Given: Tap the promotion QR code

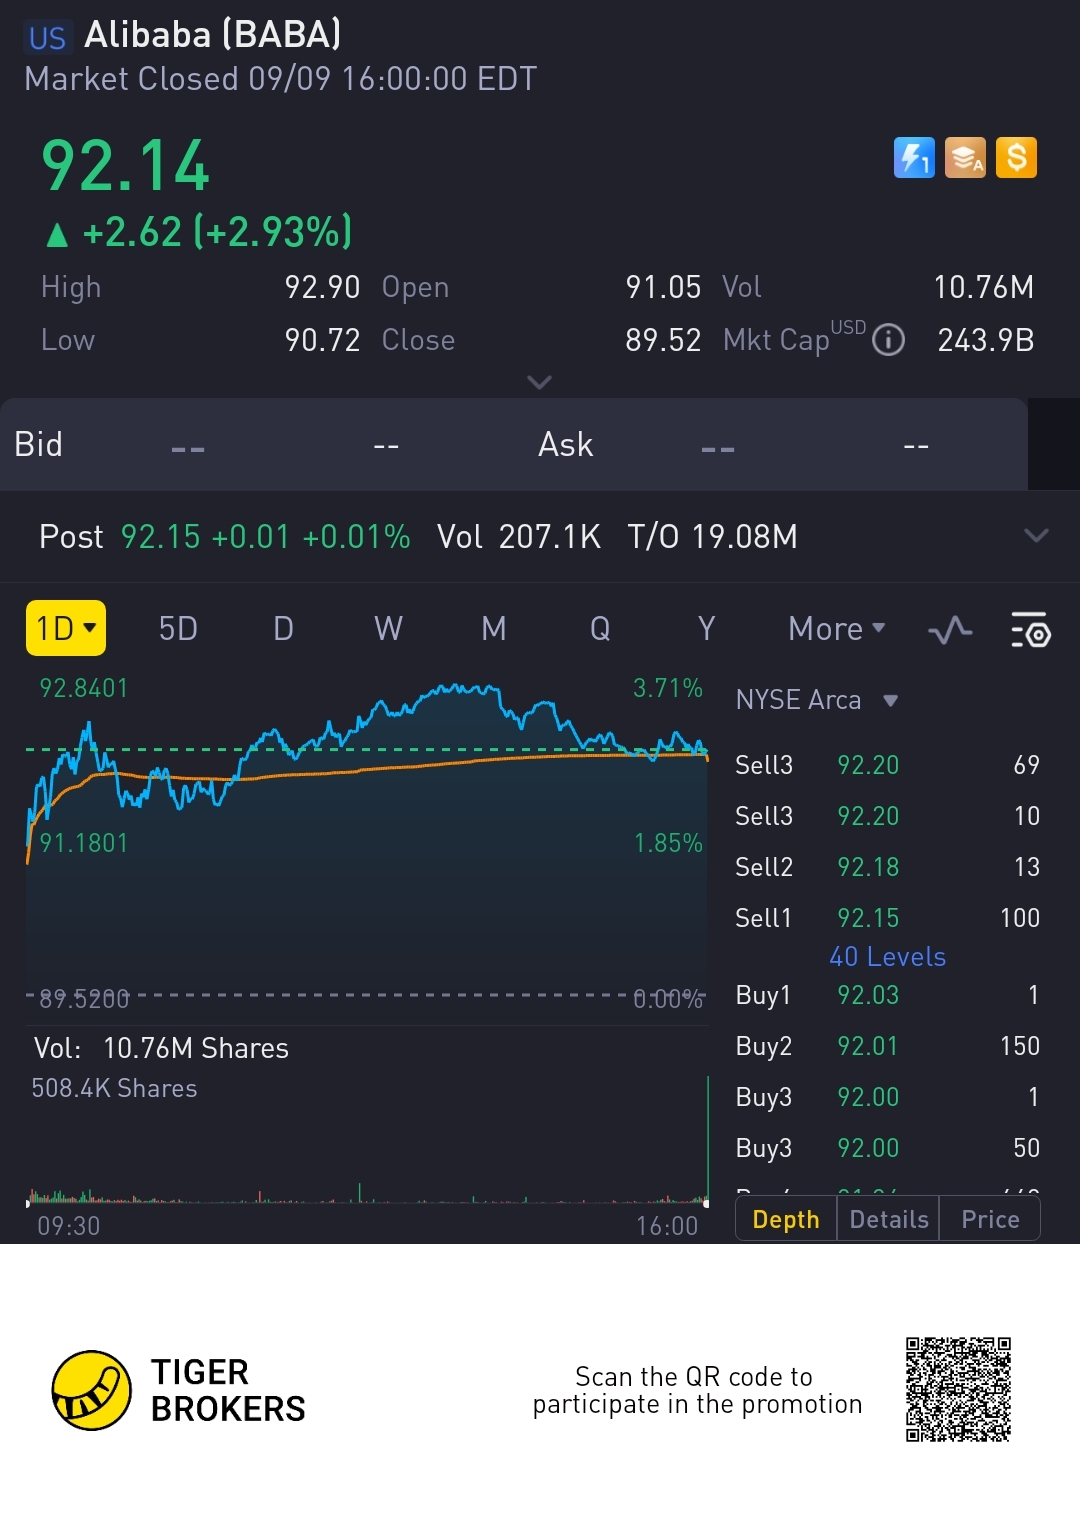Looking at the screenshot, I should point(958,1389).
